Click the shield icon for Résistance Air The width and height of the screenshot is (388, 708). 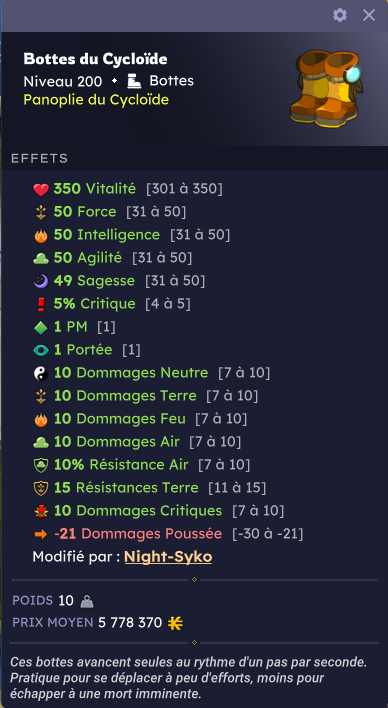point(41,465)
